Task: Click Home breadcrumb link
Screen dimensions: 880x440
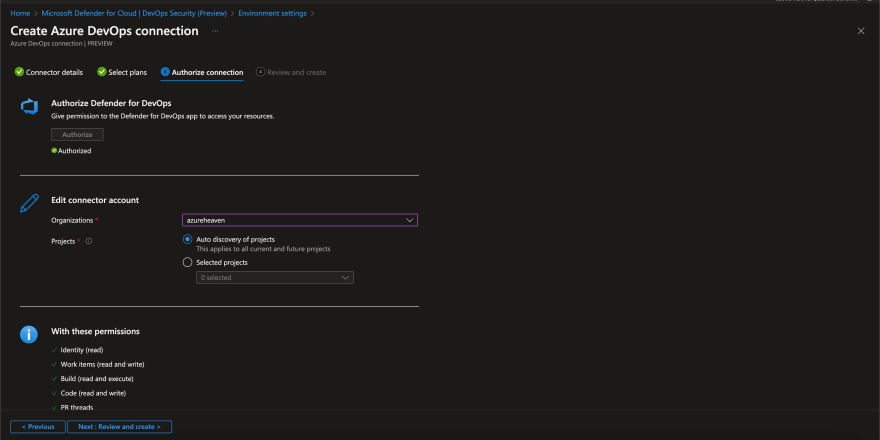Action: (20, 13)
